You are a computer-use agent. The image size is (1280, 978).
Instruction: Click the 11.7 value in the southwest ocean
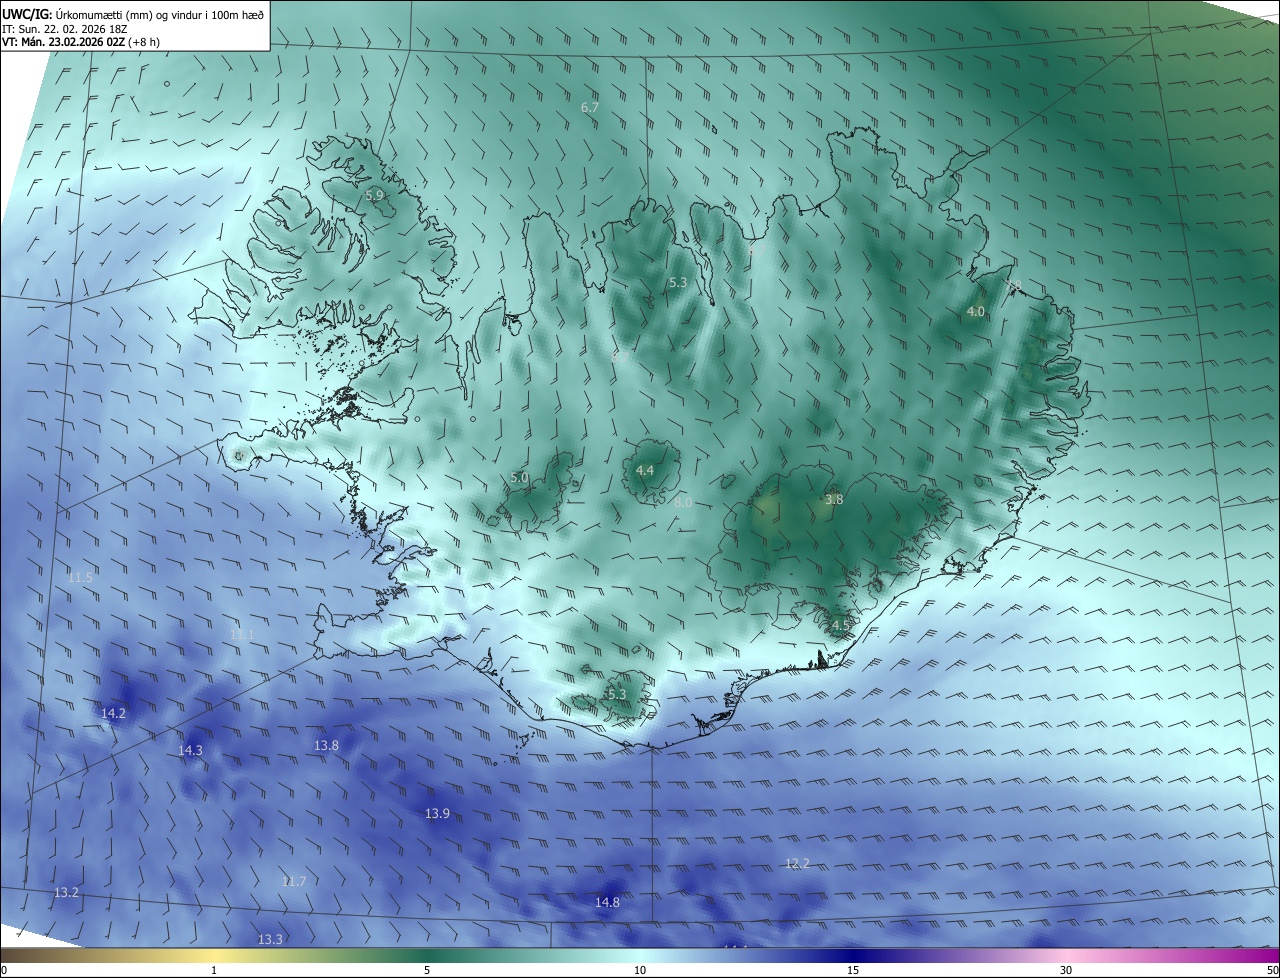[x=293, y=881]
